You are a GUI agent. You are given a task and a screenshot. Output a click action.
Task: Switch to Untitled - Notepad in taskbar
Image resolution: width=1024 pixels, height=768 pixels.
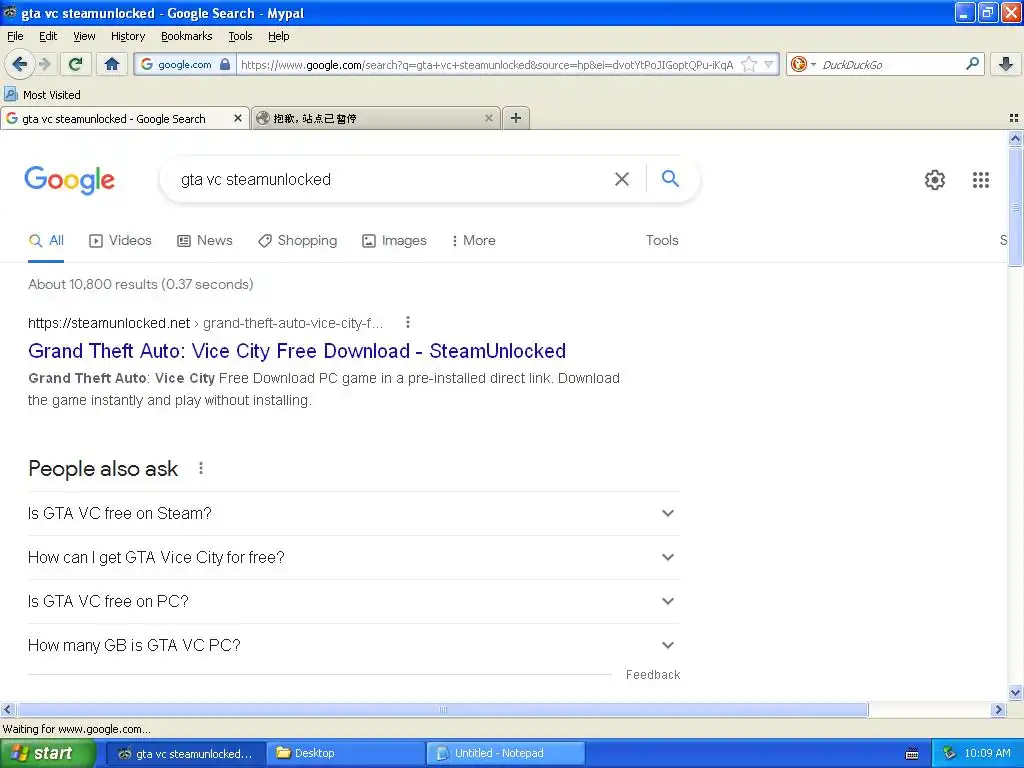[x=505, y=753]
